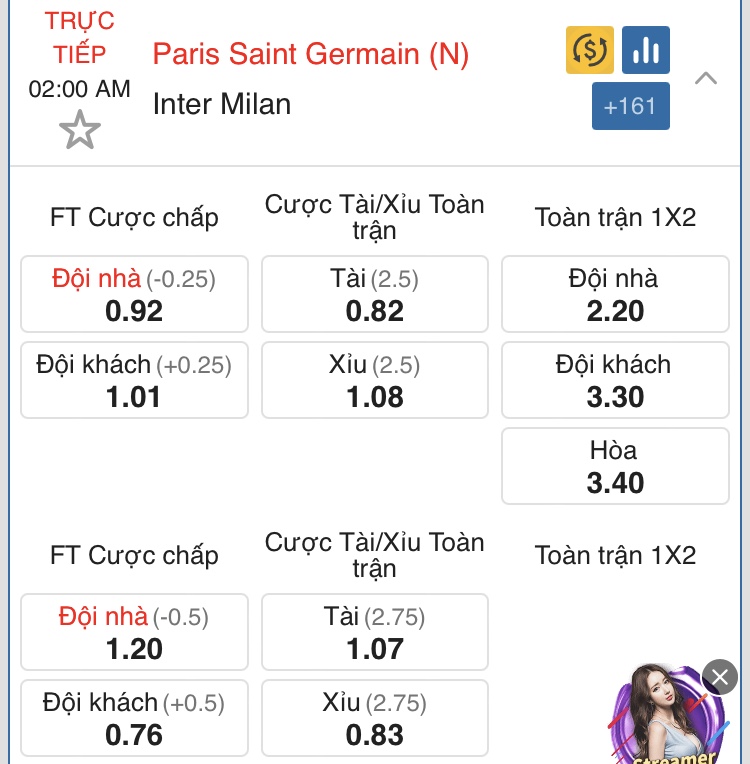Bet on Đội khách 1X2 at 3.30
Screen dimensions: 750x764
[x=615, y=380]
